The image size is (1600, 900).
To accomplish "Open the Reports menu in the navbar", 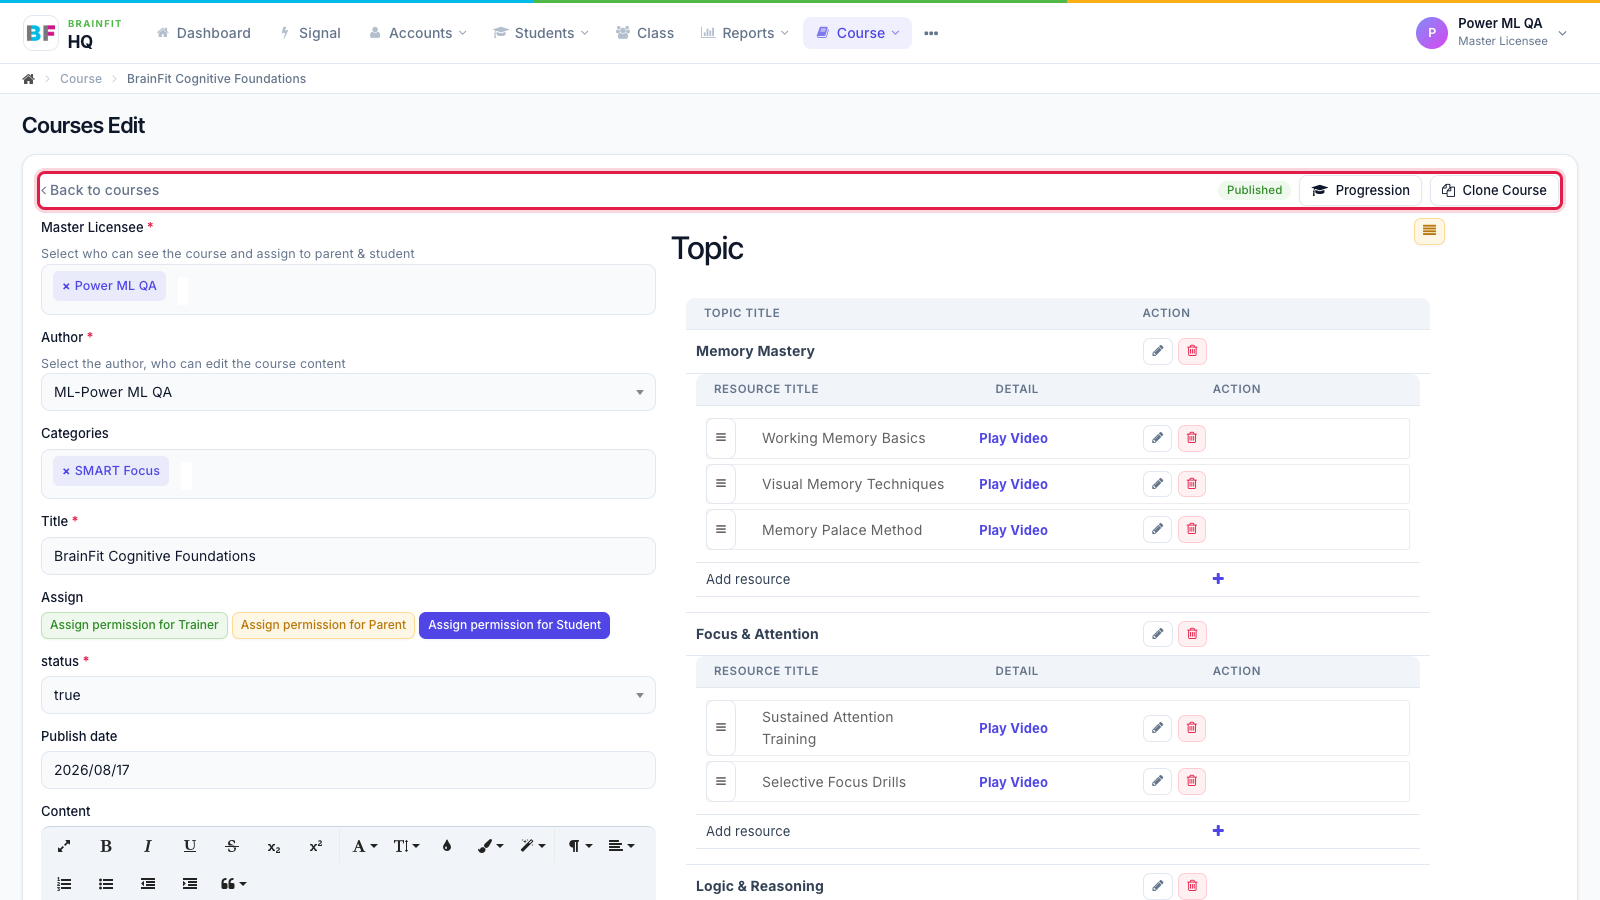I will [745, 33].
